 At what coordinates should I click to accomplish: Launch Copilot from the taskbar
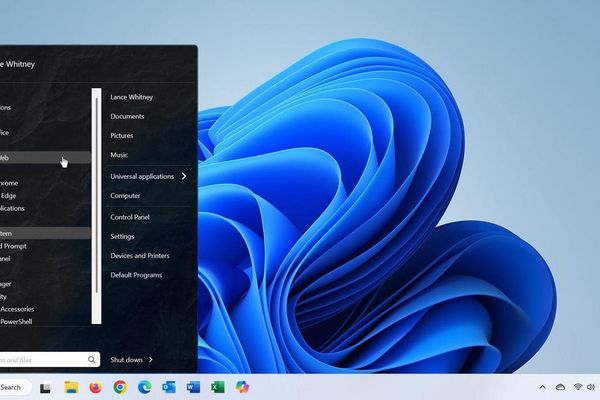point(242,387)
